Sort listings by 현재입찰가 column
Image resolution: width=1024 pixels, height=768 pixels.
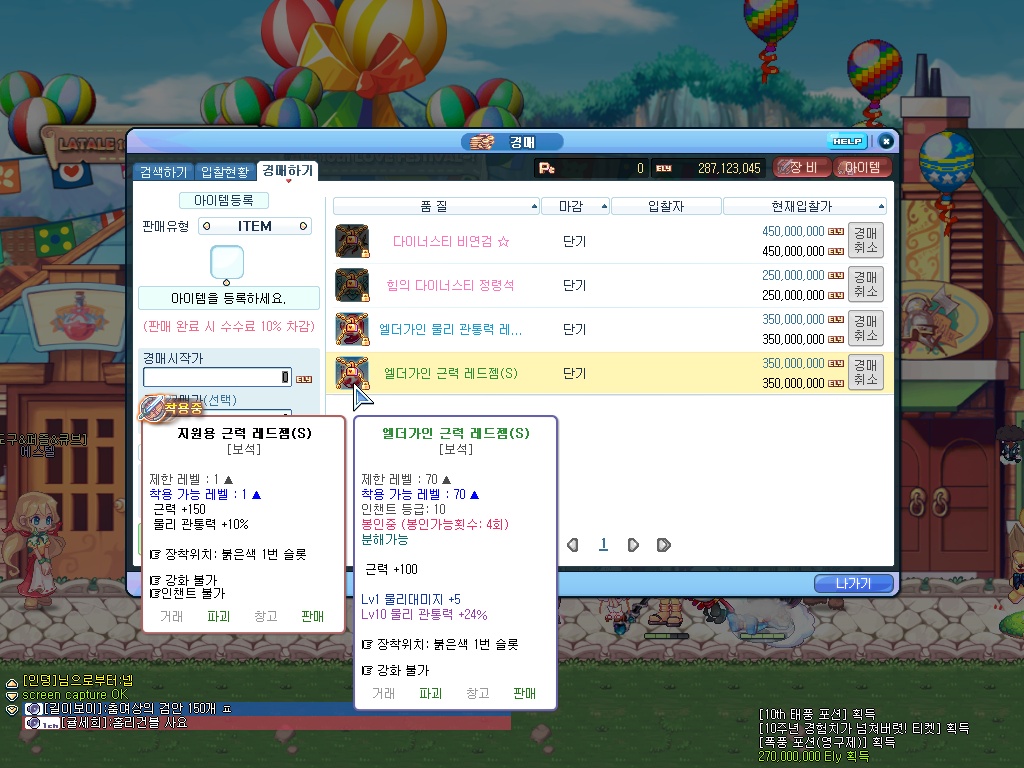coord(803,207)
